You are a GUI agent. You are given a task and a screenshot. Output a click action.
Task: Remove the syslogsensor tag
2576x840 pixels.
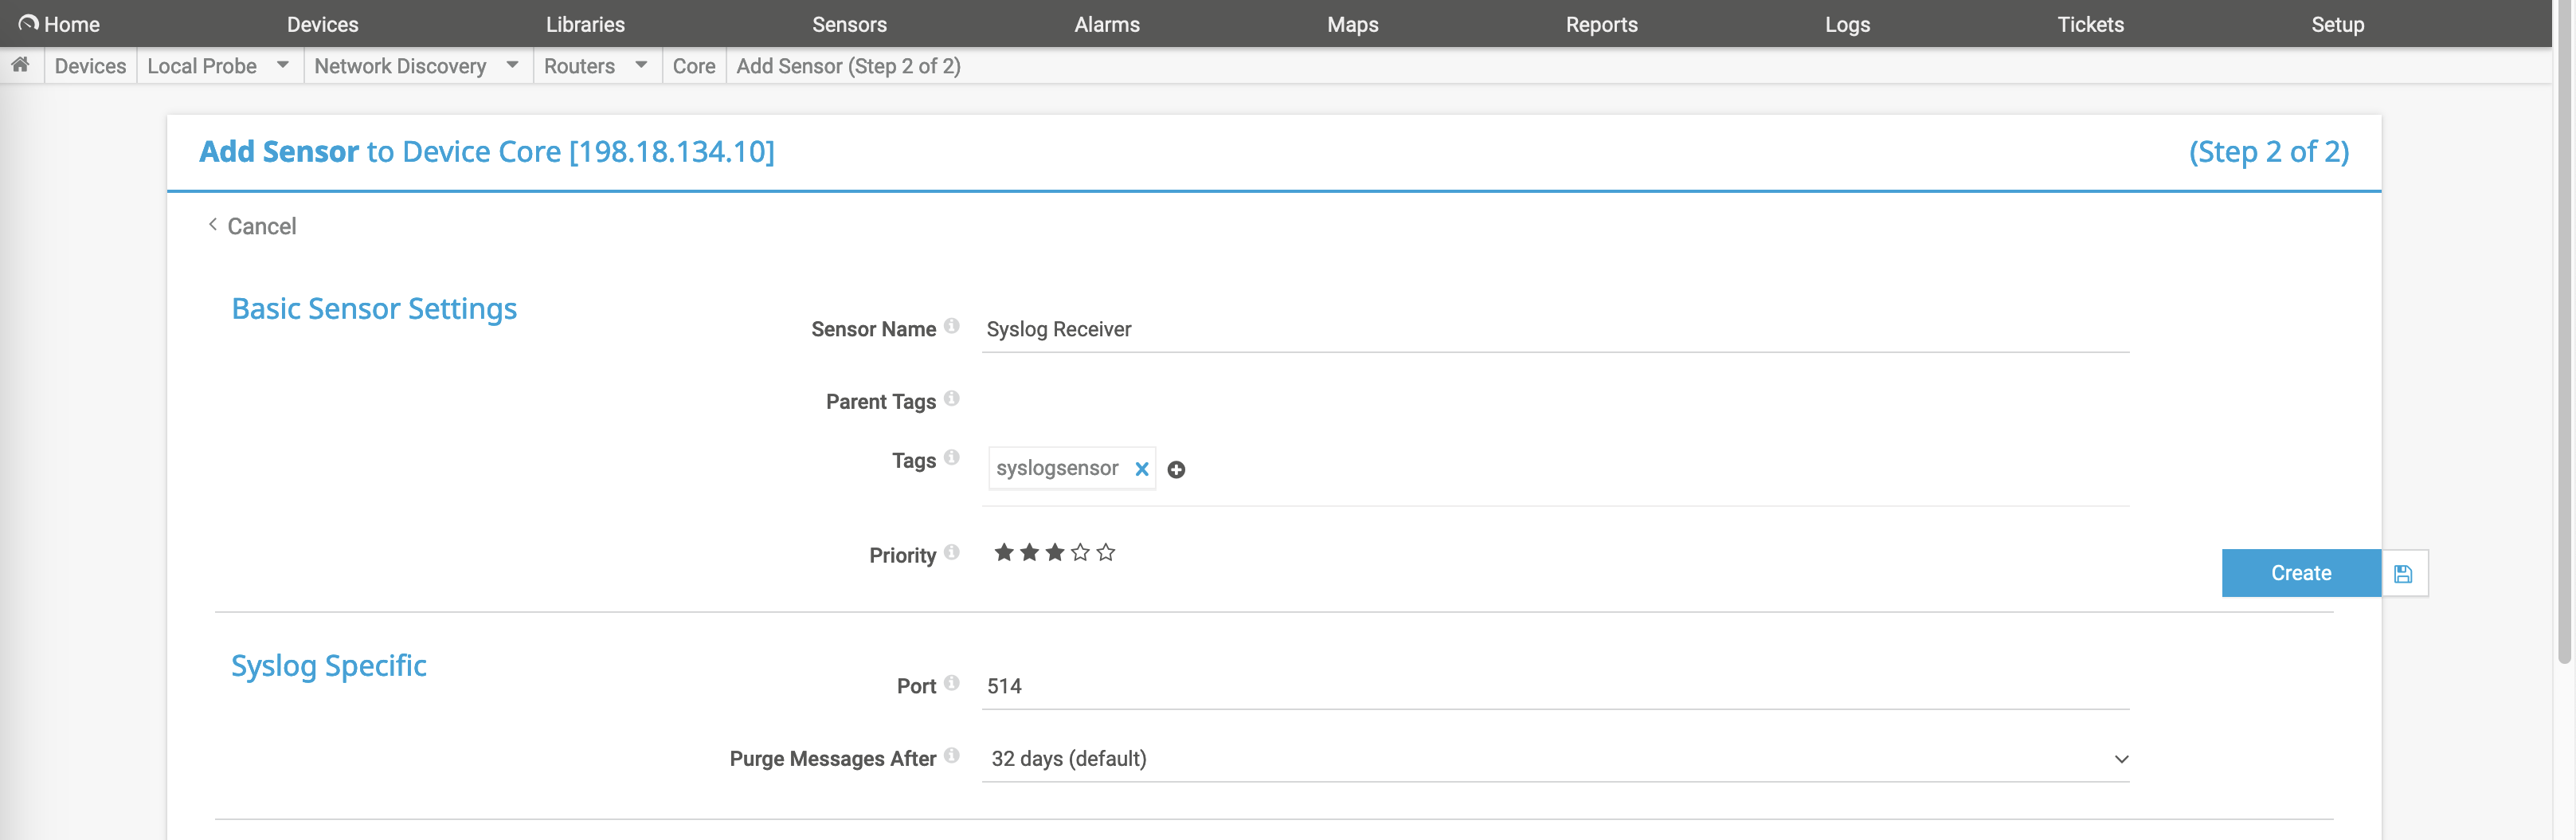(1141, 469)
